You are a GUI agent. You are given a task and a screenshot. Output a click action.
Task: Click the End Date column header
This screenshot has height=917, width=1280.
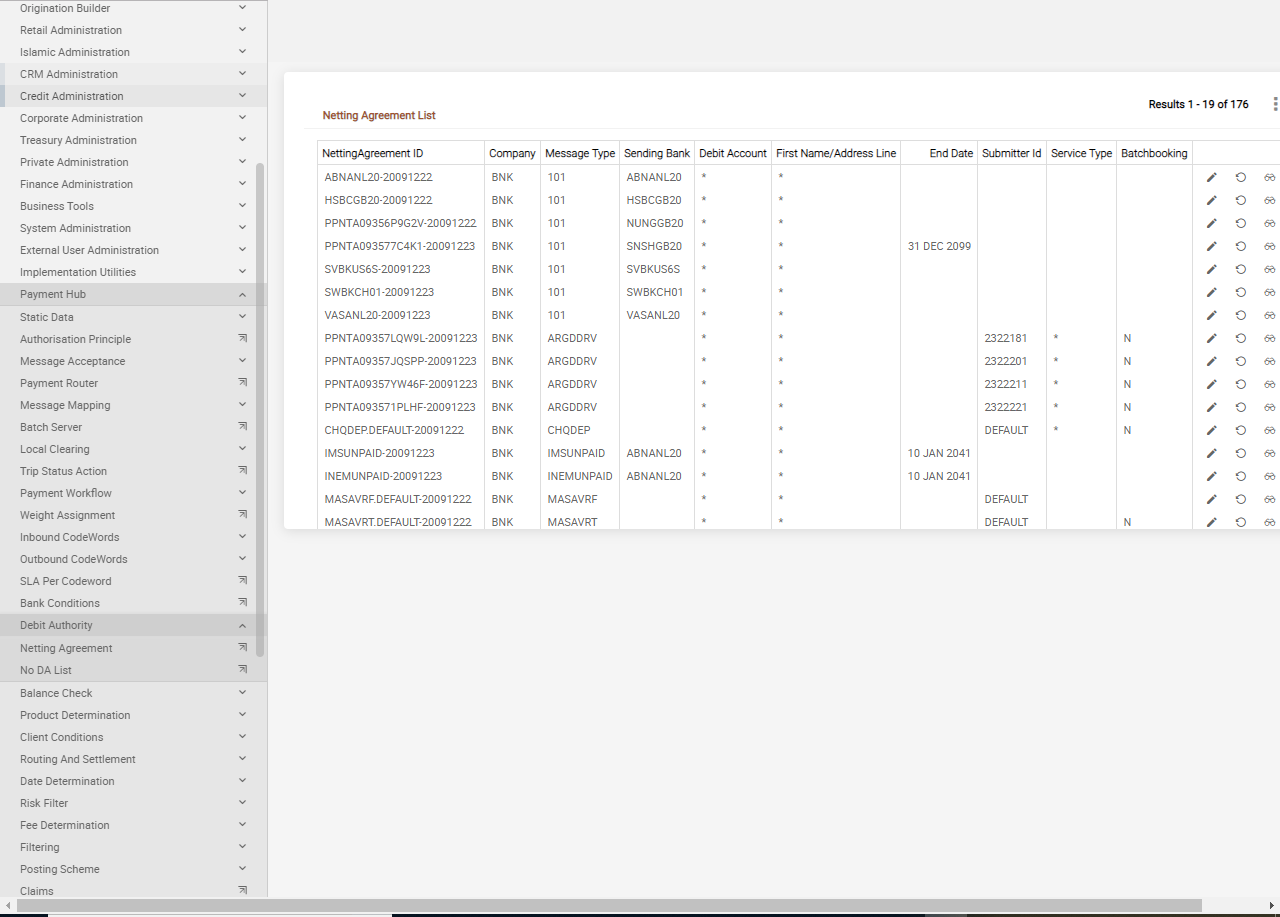[x=950, y=153]
